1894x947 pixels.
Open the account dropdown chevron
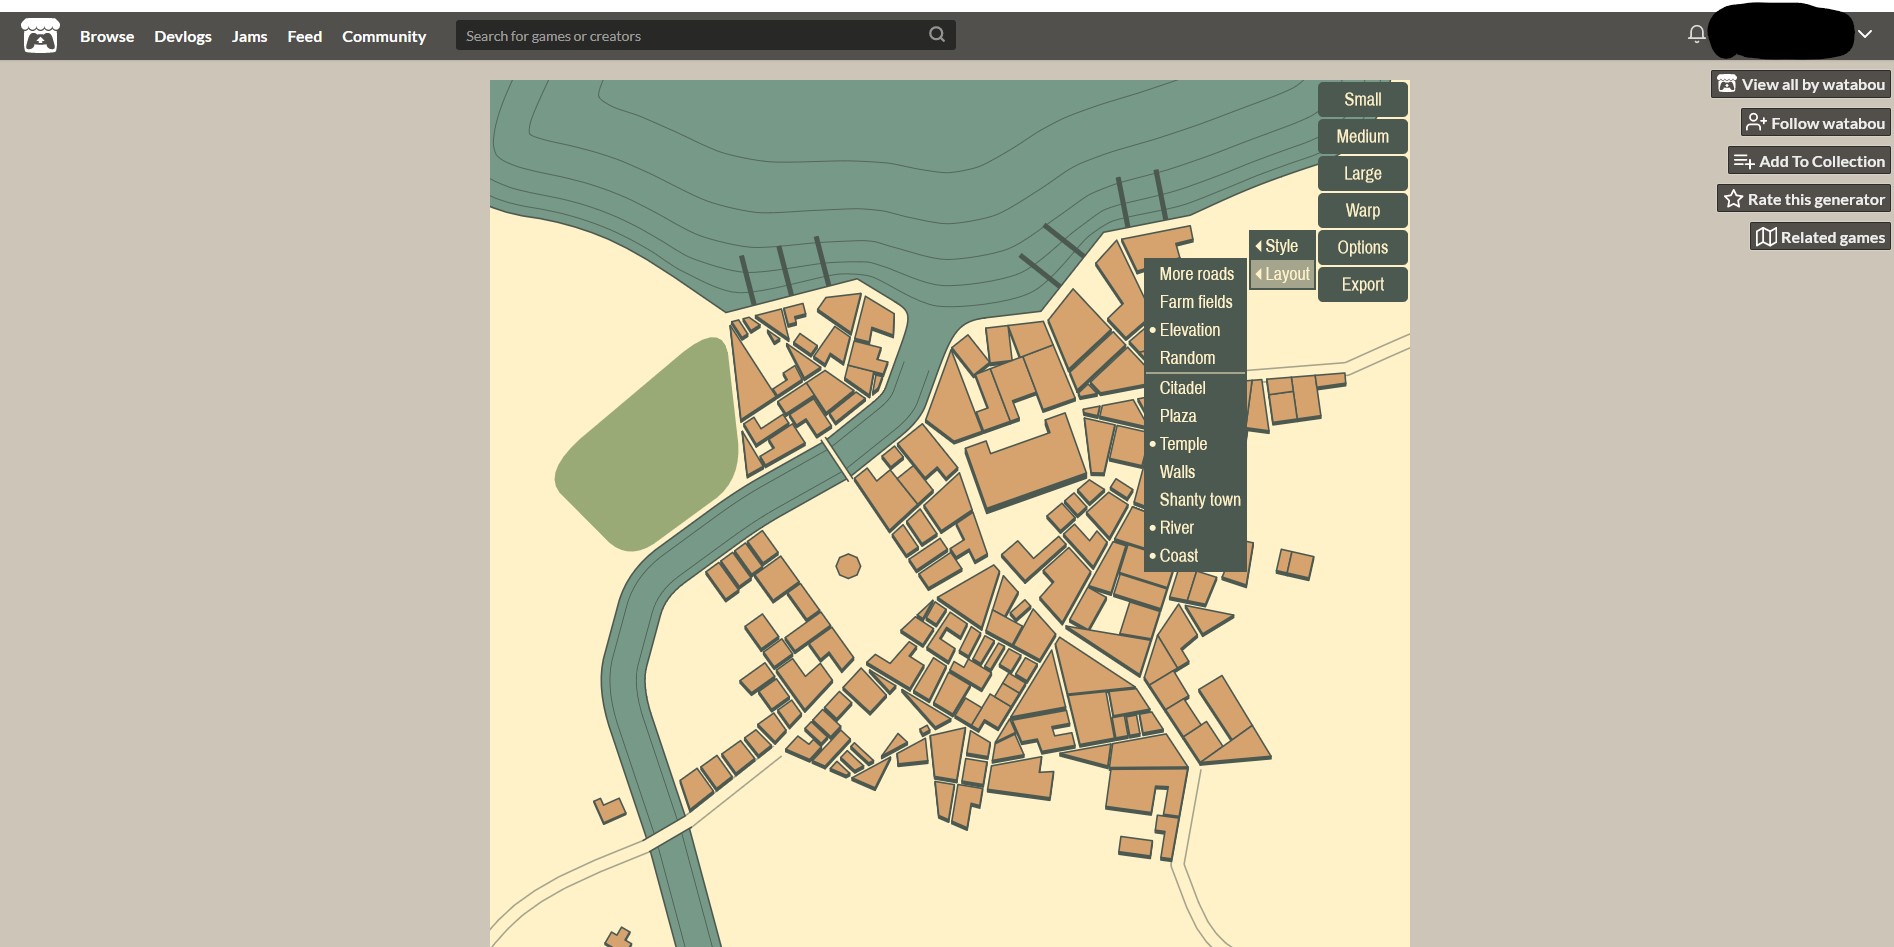pyautogui.click(x=1865, y=33)
